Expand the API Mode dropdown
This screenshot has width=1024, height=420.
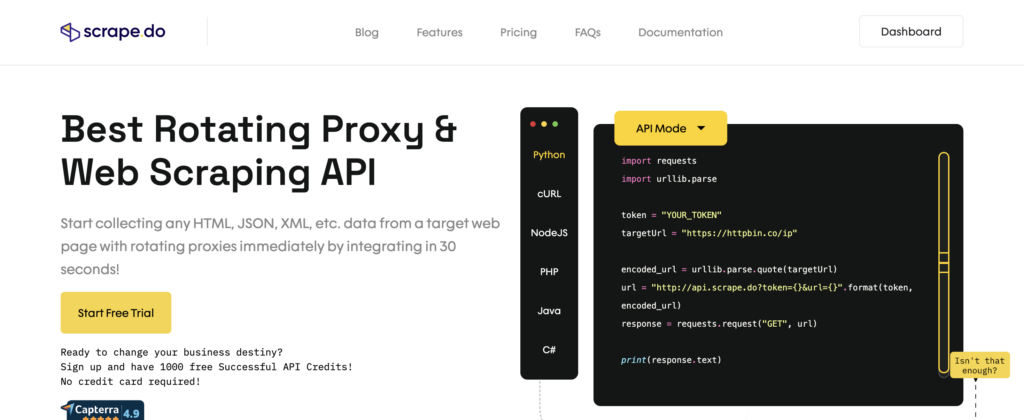click(x=671, y=128)
